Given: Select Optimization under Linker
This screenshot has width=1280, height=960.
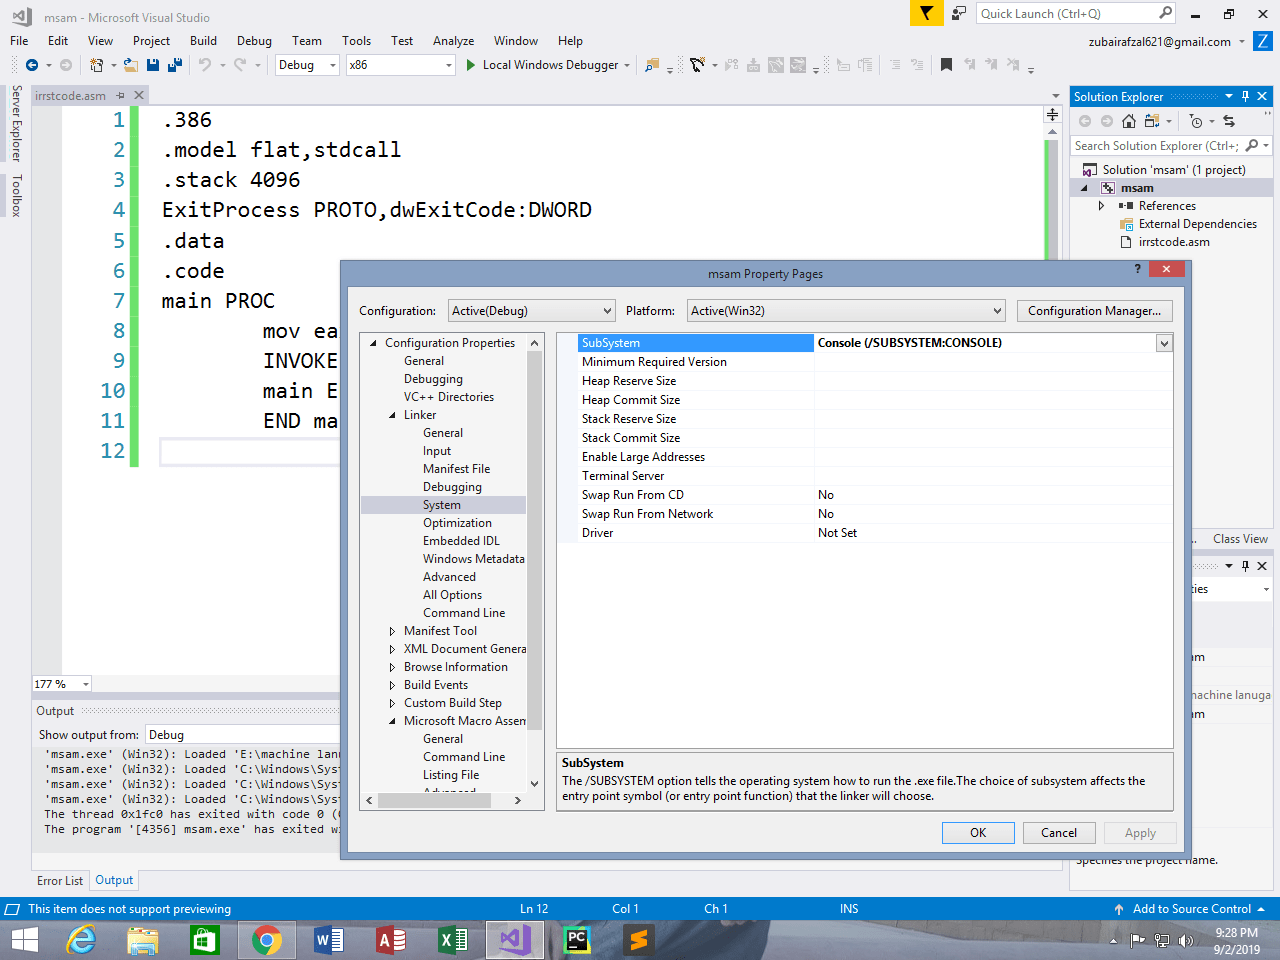Looking at the screenshot, I should (457, 523).
